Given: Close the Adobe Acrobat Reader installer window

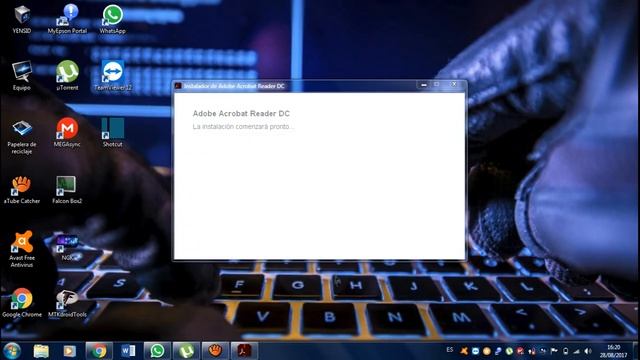Looking at the screenshot, I should tap(454, 84).
